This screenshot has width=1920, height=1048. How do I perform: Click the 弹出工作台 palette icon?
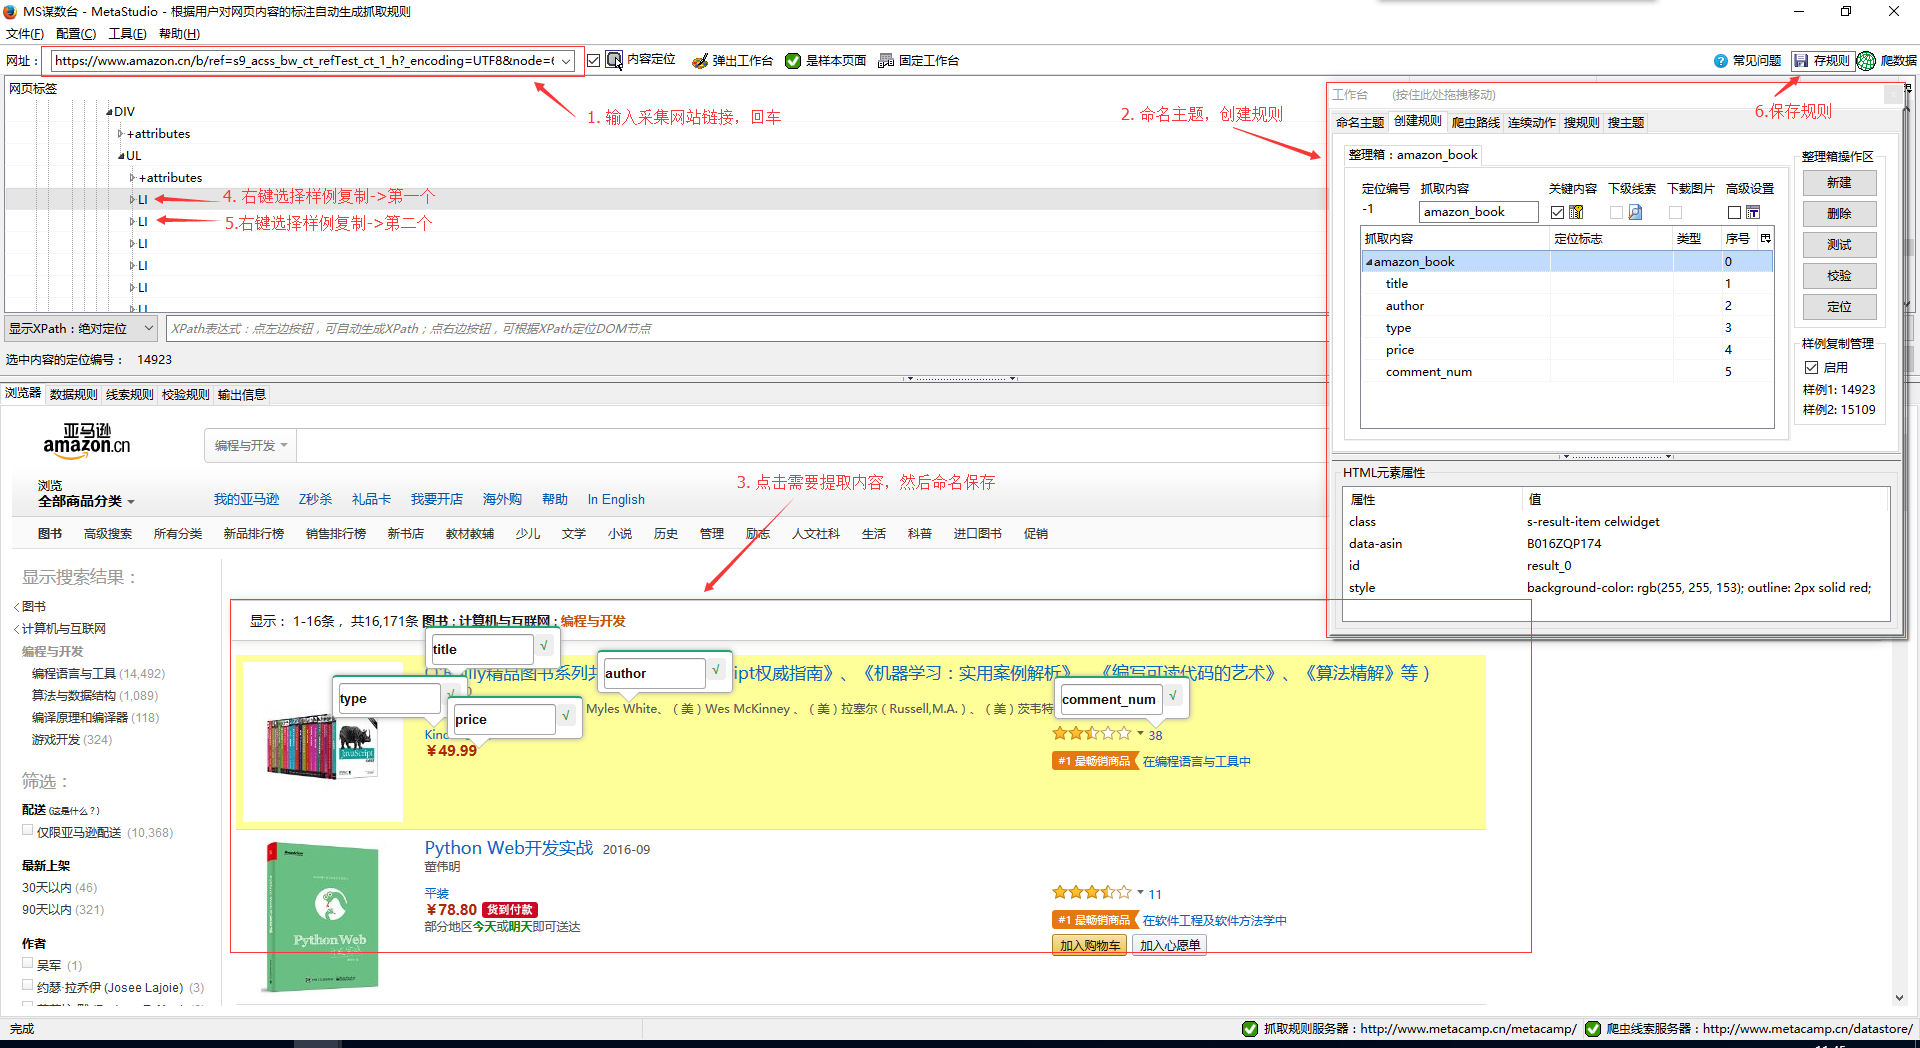(x=700, y=61)
